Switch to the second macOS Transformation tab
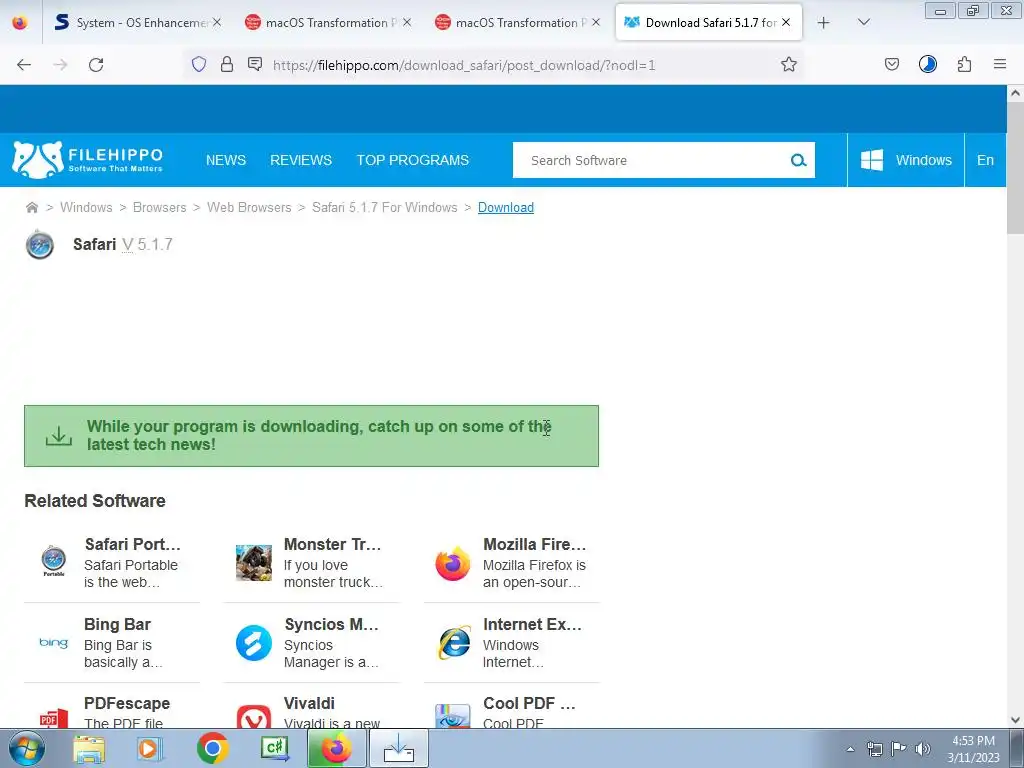This screenshot has width=1024, height=768. point(516,22)
